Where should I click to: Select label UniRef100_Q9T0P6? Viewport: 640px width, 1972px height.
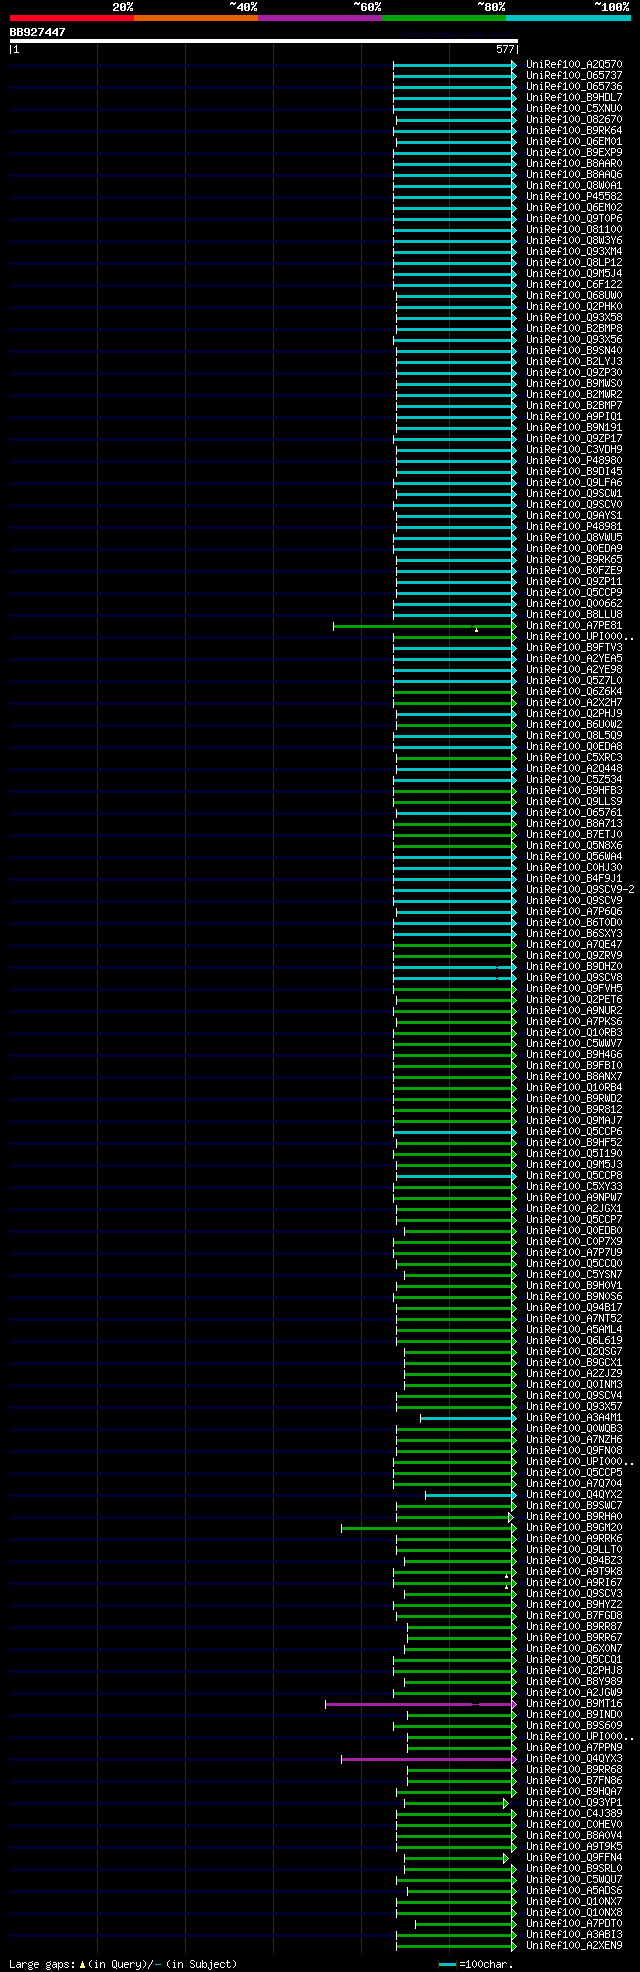(574, 219)
